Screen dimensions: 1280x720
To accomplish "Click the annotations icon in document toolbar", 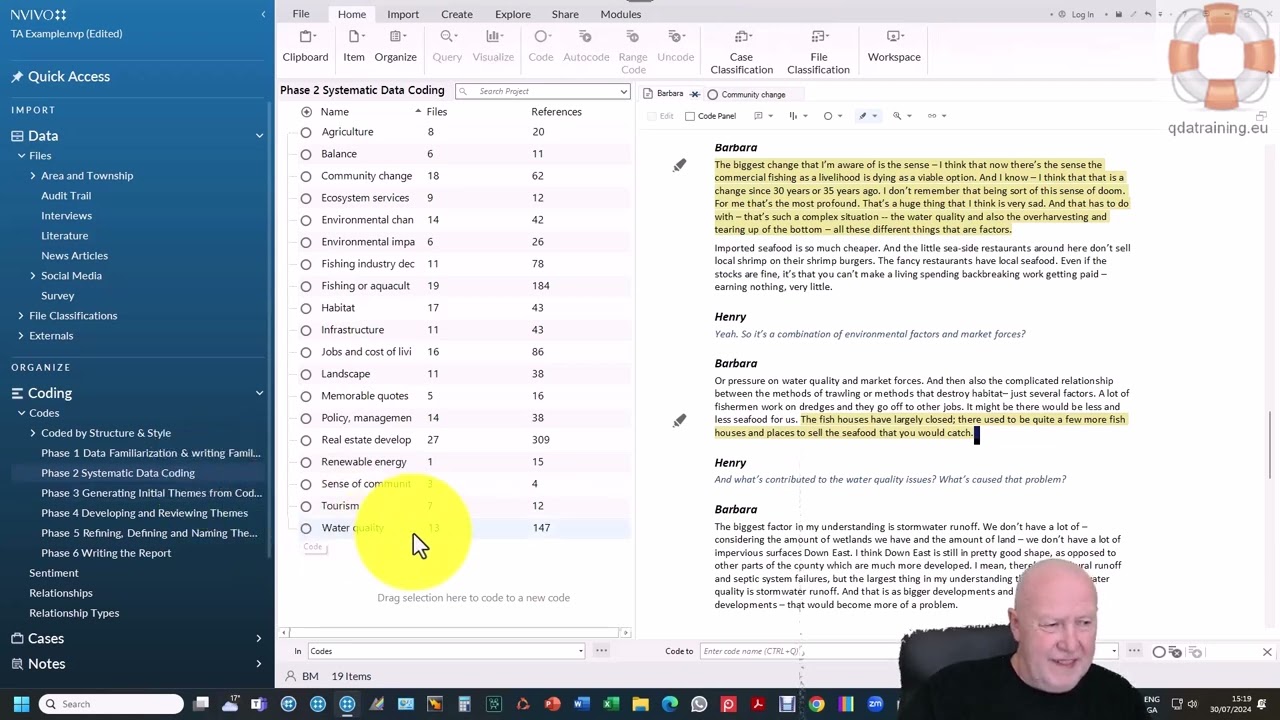I will pyautogui.click(x=758, y=116).
